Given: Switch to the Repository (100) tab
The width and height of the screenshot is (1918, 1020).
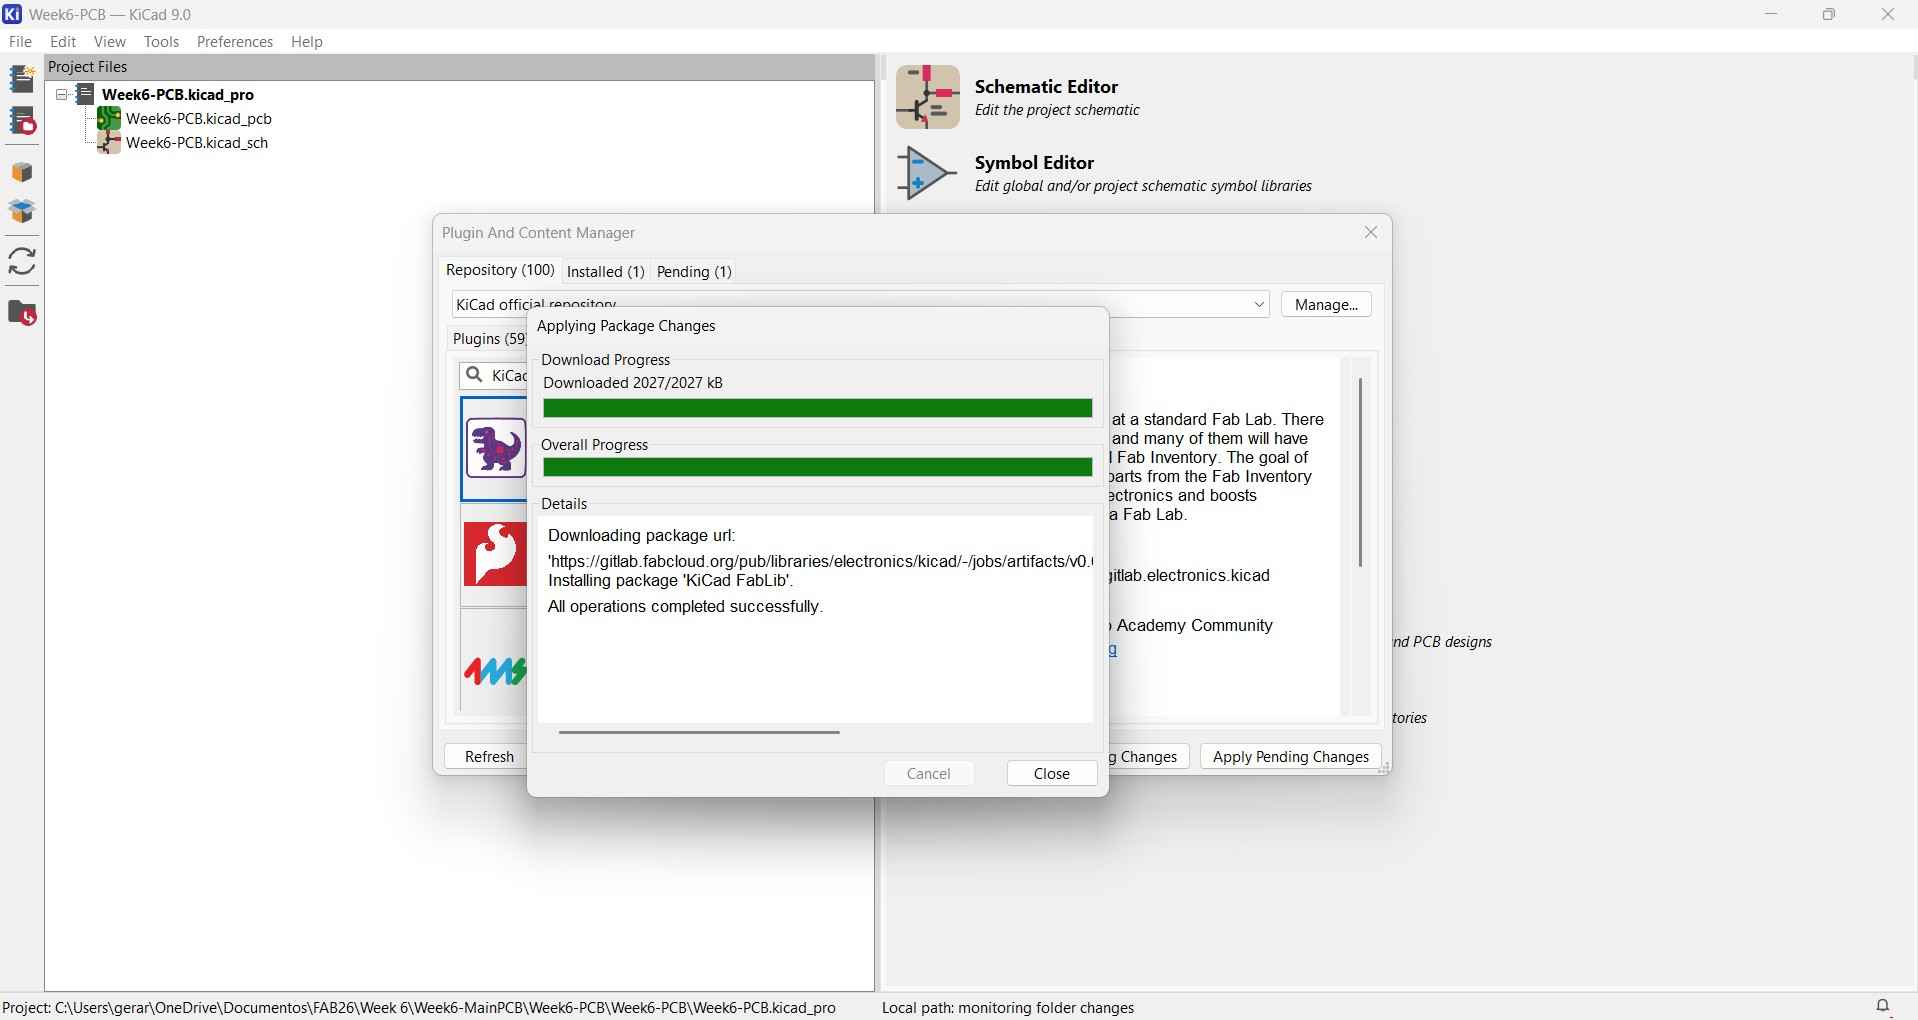Looking at the screenshot, I should click(x=500, y=270).
